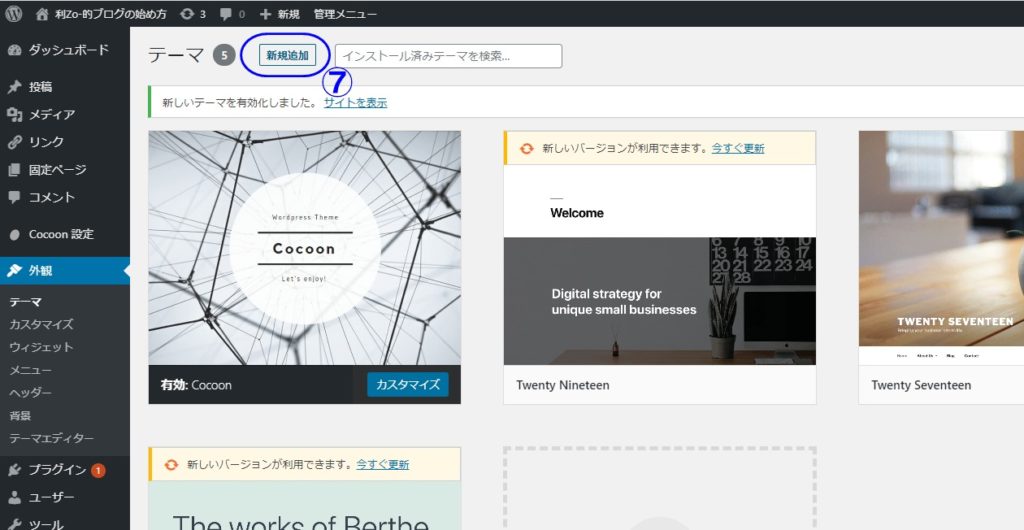Open テーマエディター submenu item

[51, 438]
